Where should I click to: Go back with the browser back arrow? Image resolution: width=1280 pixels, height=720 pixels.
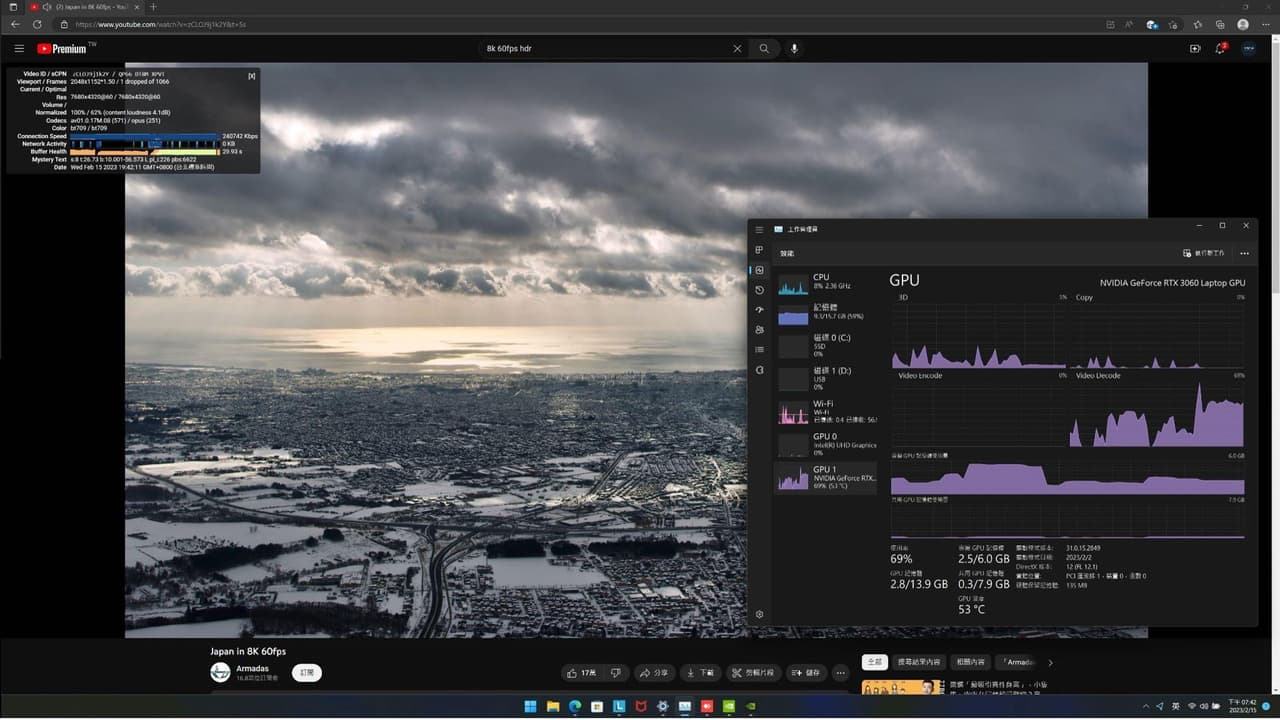coord(14,24)
